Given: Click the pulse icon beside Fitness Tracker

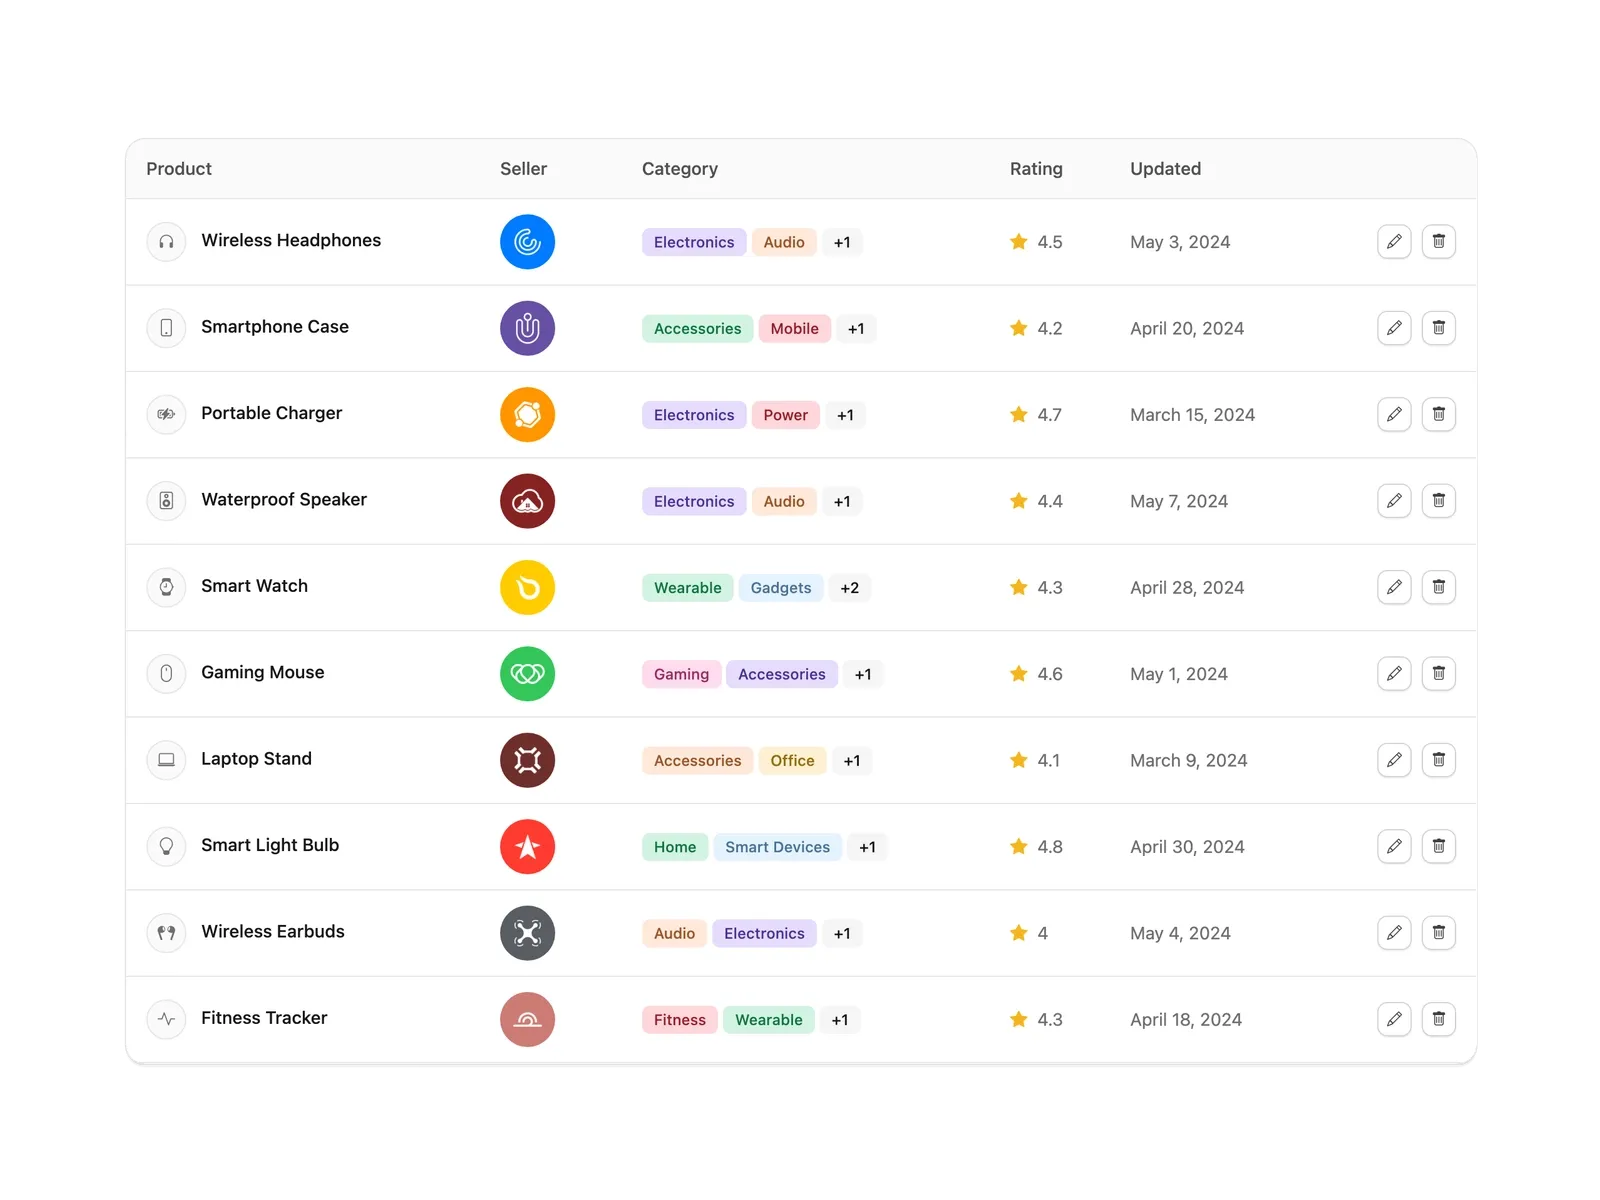Looking at the screenshot, I should (166, 1019).
